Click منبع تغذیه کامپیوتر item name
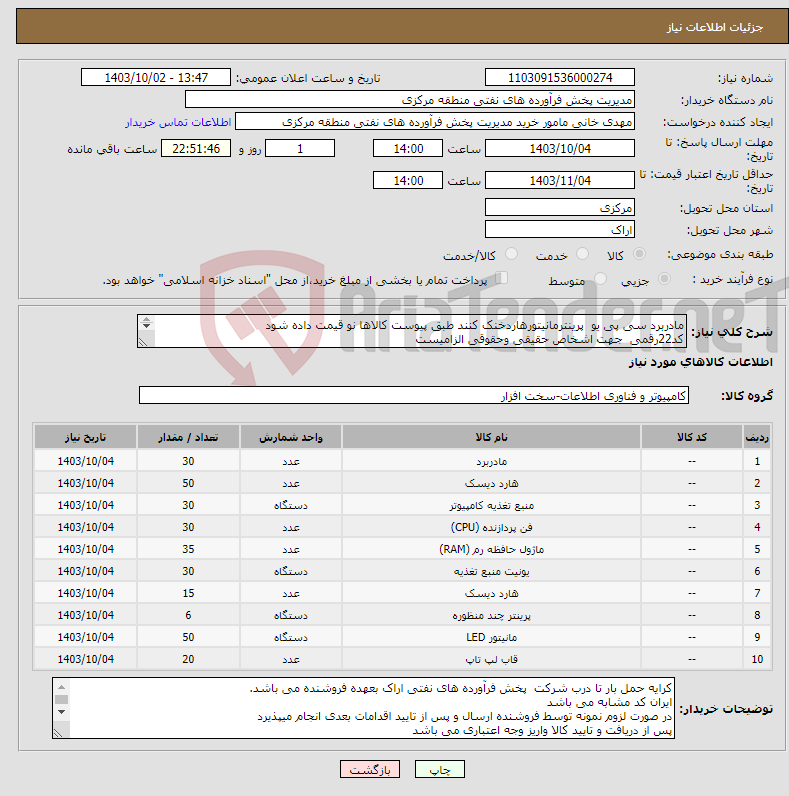 pos(491,506)
